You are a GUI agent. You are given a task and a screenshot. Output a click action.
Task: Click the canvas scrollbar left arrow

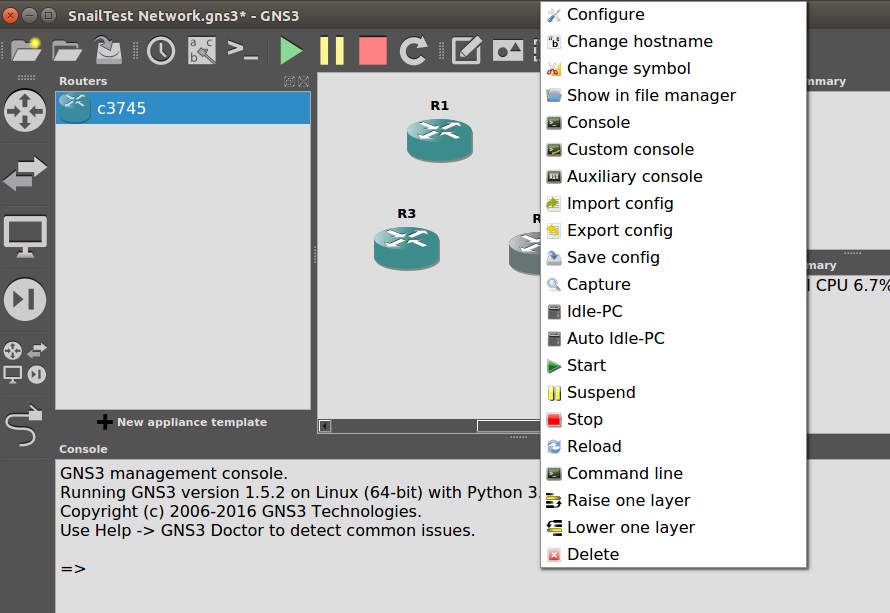click(x=325, y=426)
